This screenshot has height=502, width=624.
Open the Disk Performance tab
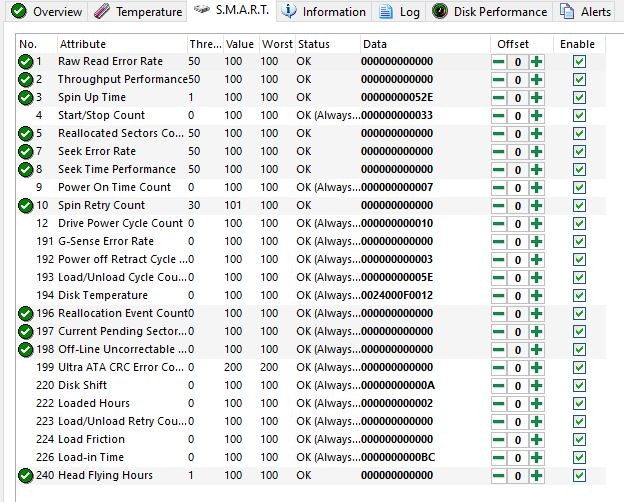489,12
